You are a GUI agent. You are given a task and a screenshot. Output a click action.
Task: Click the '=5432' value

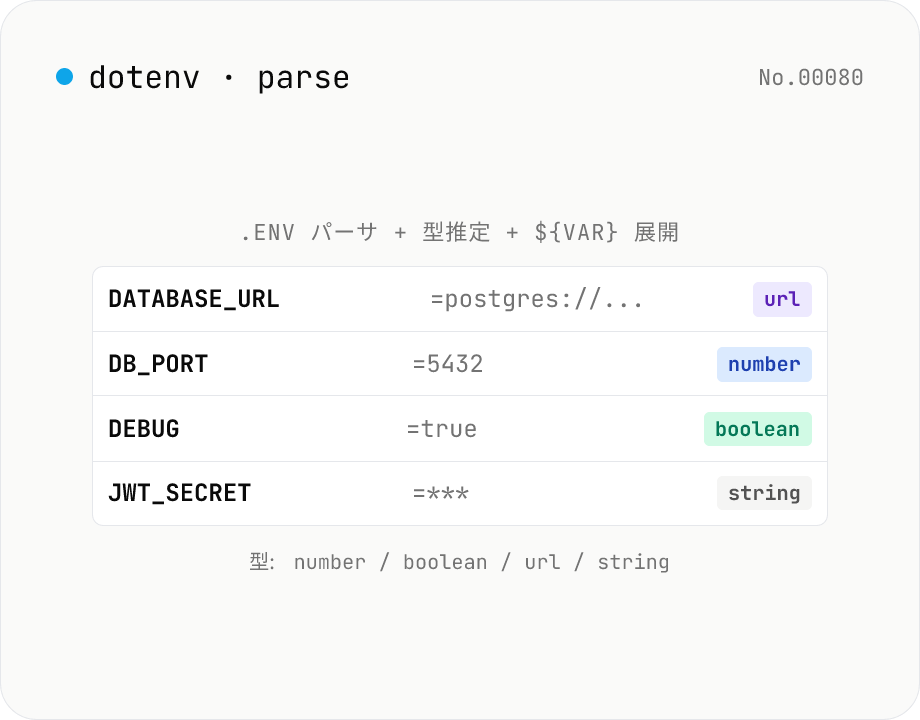pyautogui.click(x=448, y=364)
